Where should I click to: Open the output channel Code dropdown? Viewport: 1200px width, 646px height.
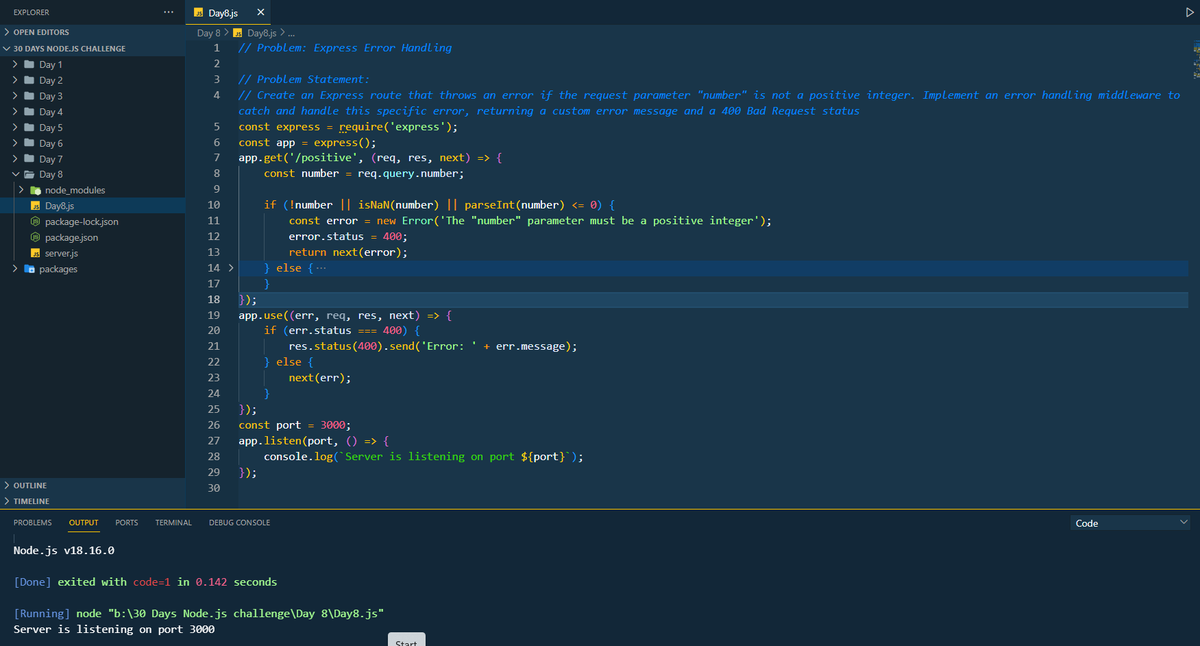[x=1132, y=523]
